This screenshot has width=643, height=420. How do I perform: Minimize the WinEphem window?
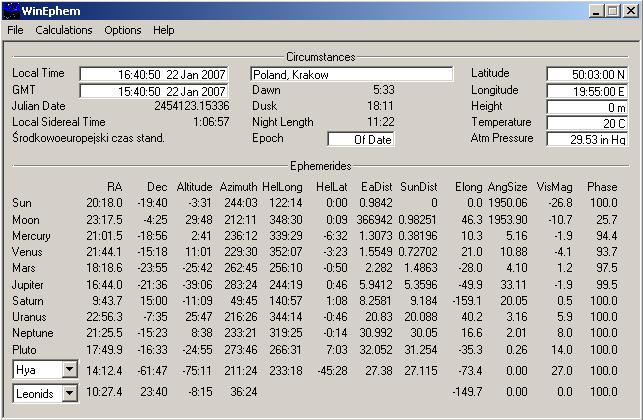(594, 11)
